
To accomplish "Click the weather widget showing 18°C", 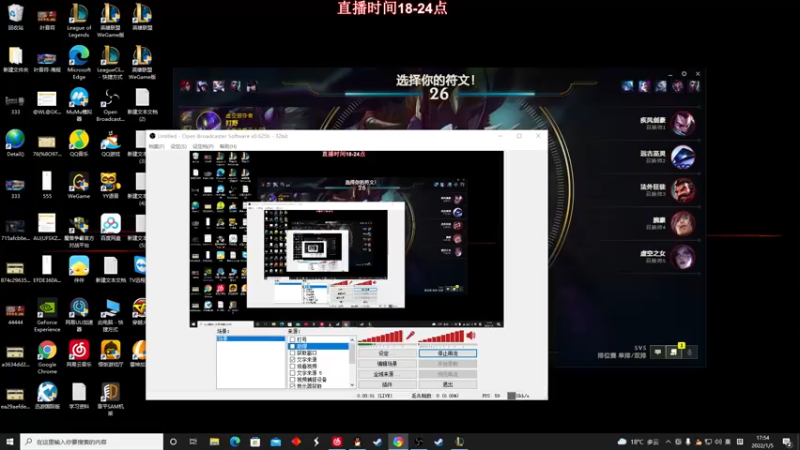I will pos(638,441).
